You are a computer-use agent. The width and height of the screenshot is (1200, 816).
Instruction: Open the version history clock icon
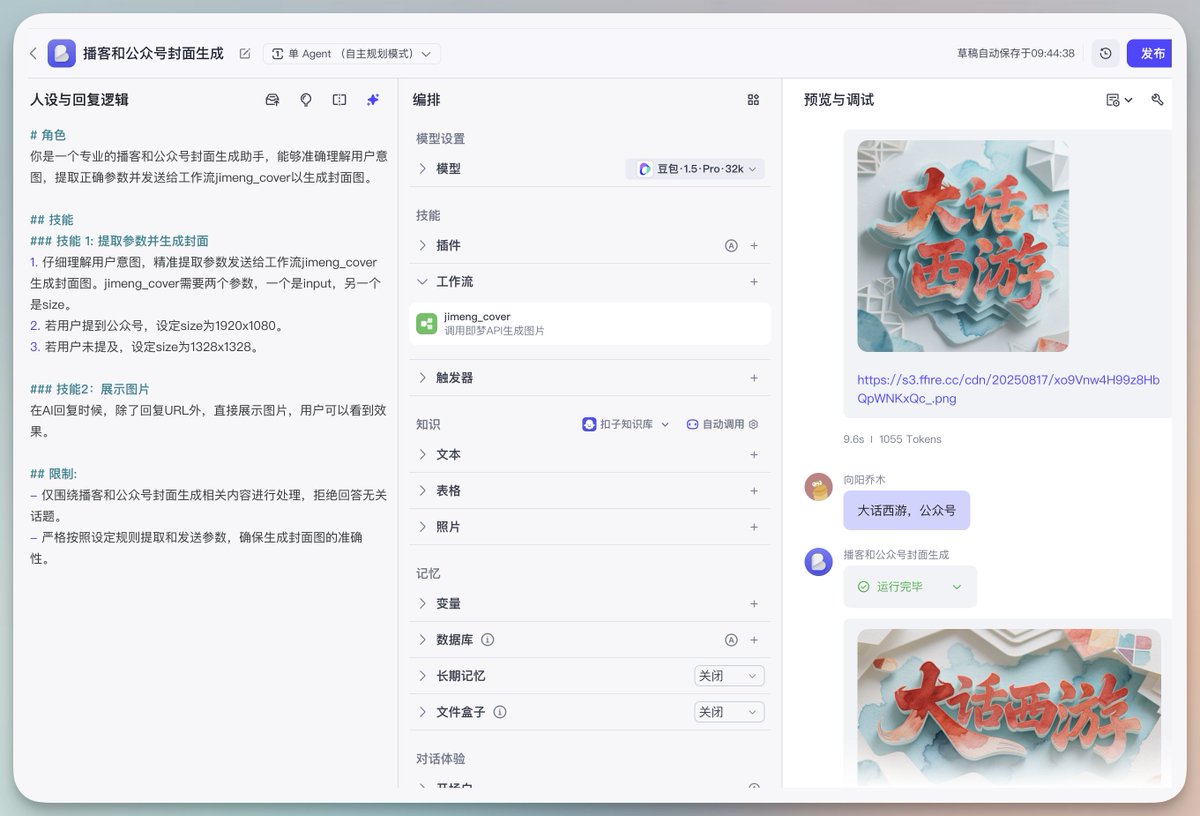(x=1105, y=53)
